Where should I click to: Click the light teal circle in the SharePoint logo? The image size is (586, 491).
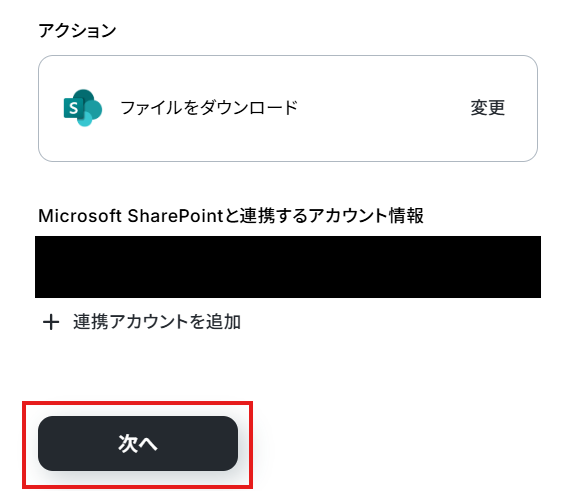click(85, 119)
